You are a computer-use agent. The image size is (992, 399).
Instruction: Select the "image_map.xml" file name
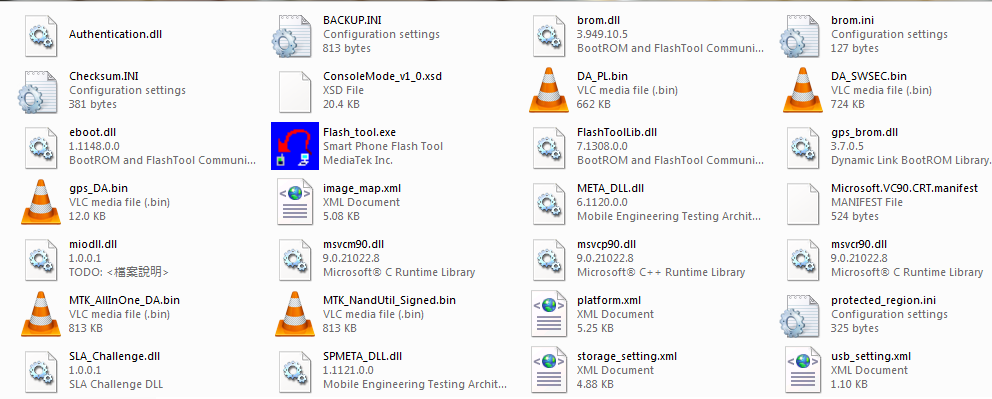pos(362,188)
